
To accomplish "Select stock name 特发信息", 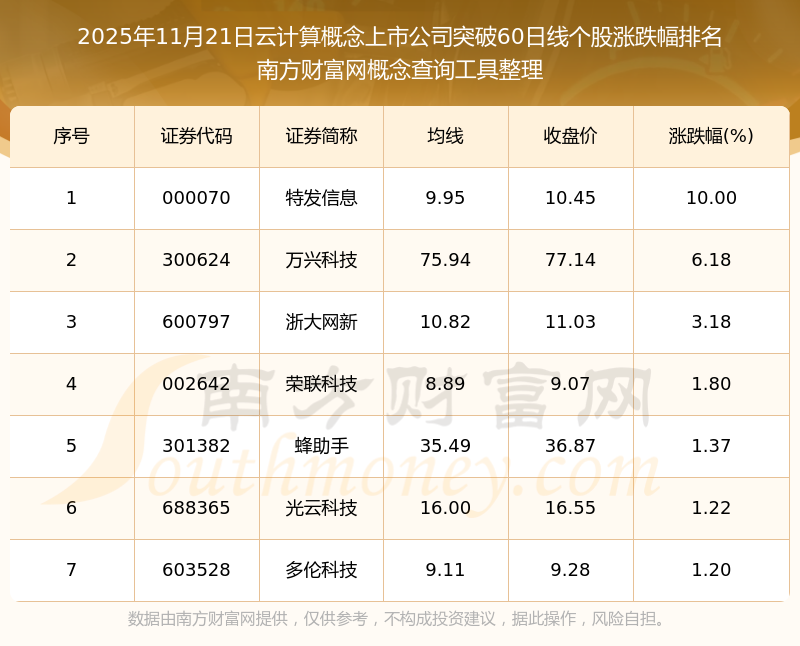I will tap(321, 198).
